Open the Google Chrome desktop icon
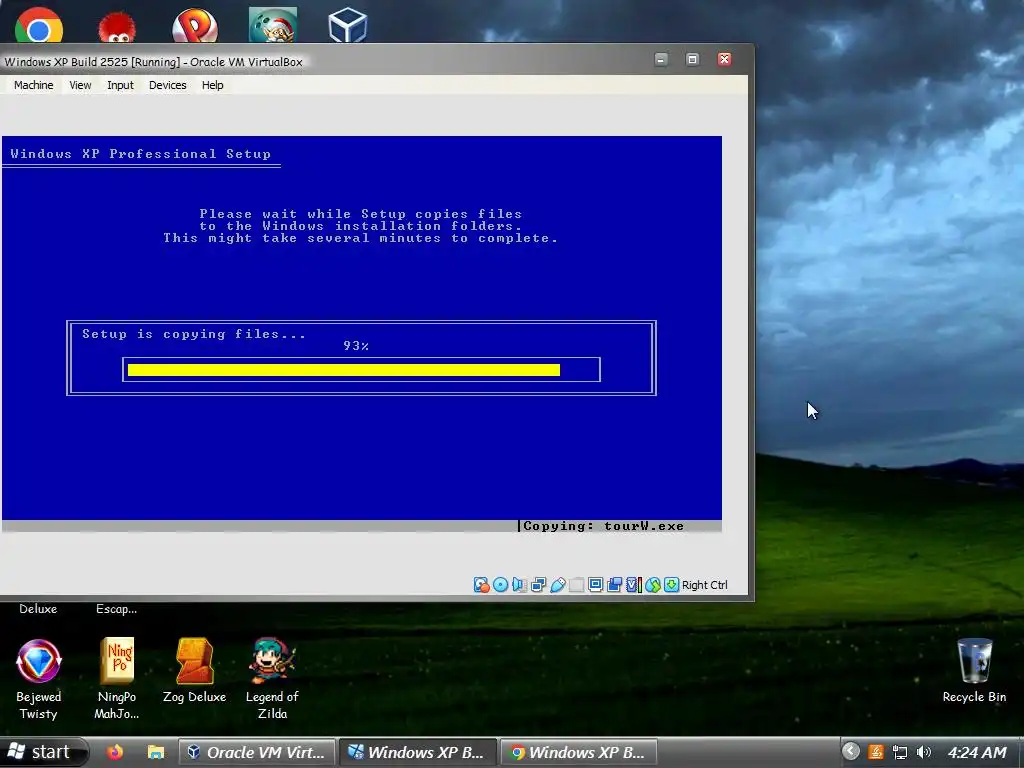 [39, 26]
